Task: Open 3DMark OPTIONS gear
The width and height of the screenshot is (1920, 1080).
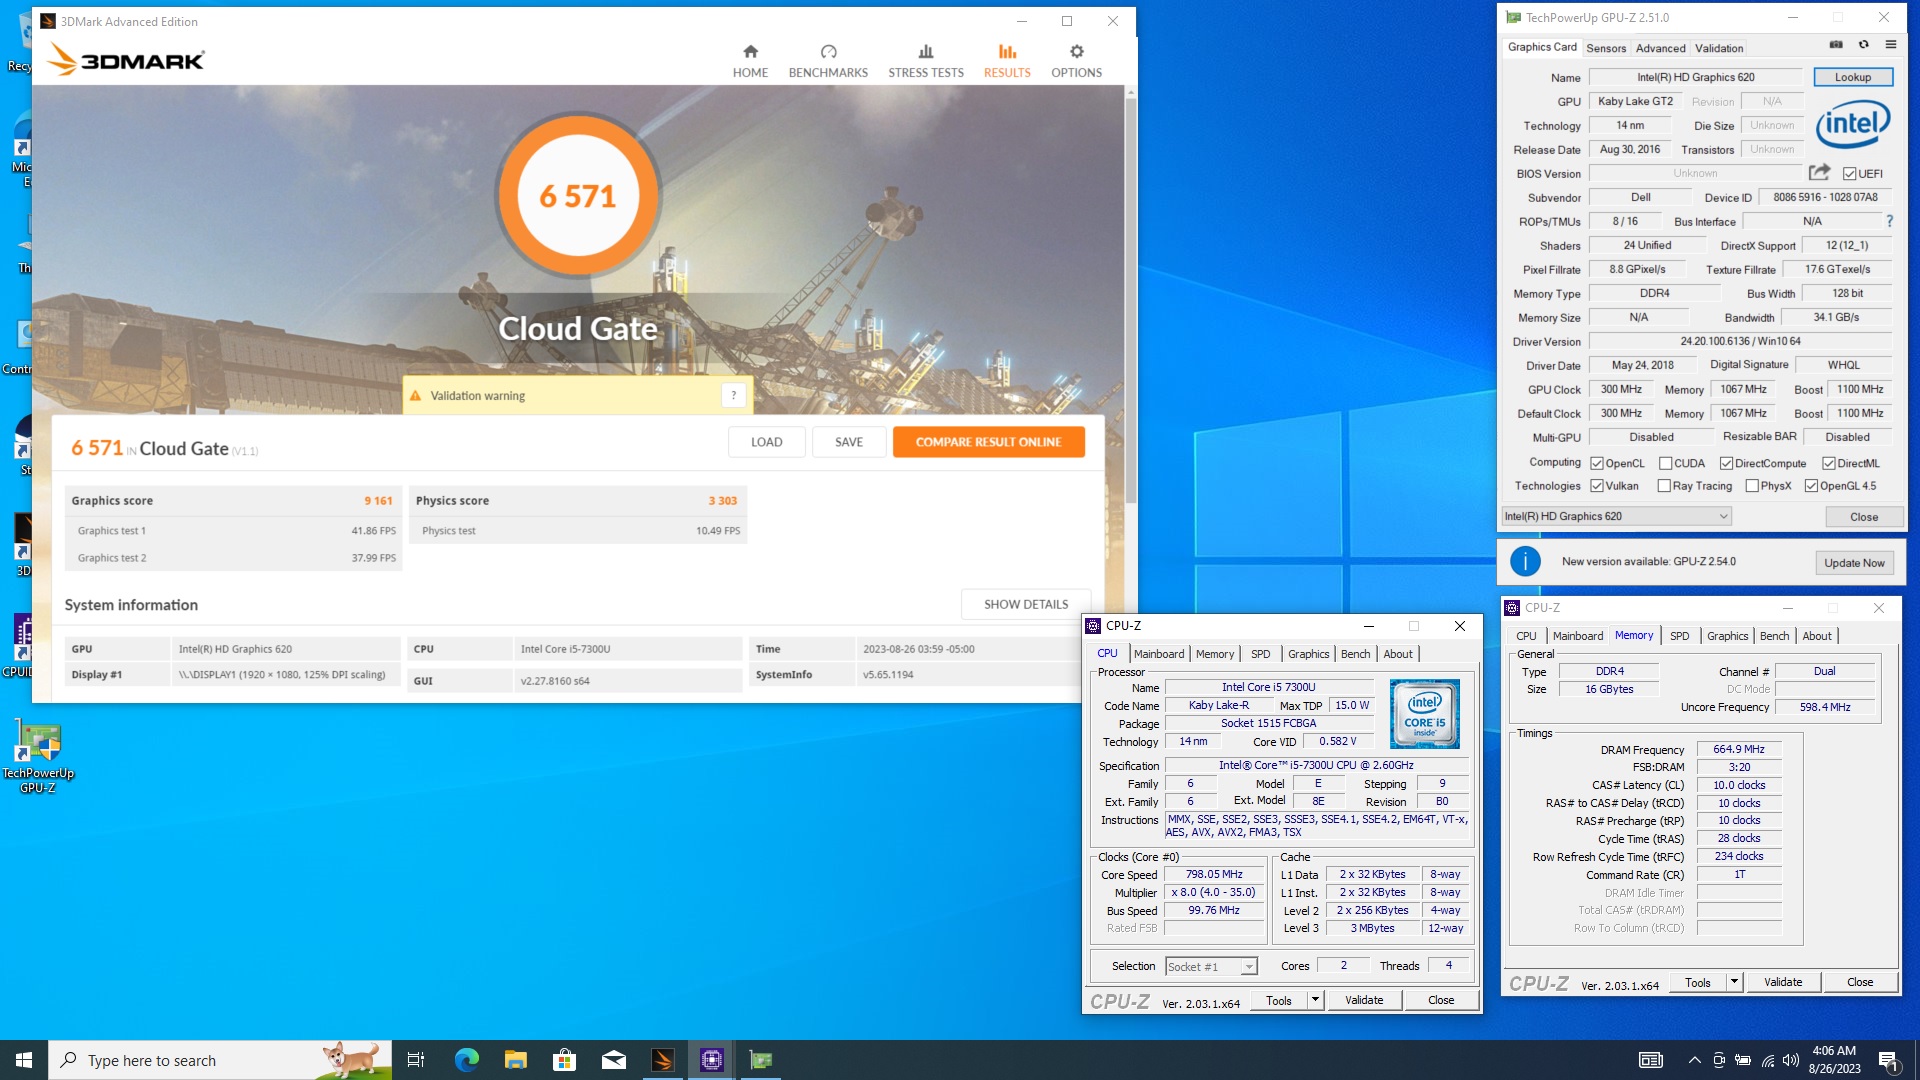Action: pos(1076,61)
